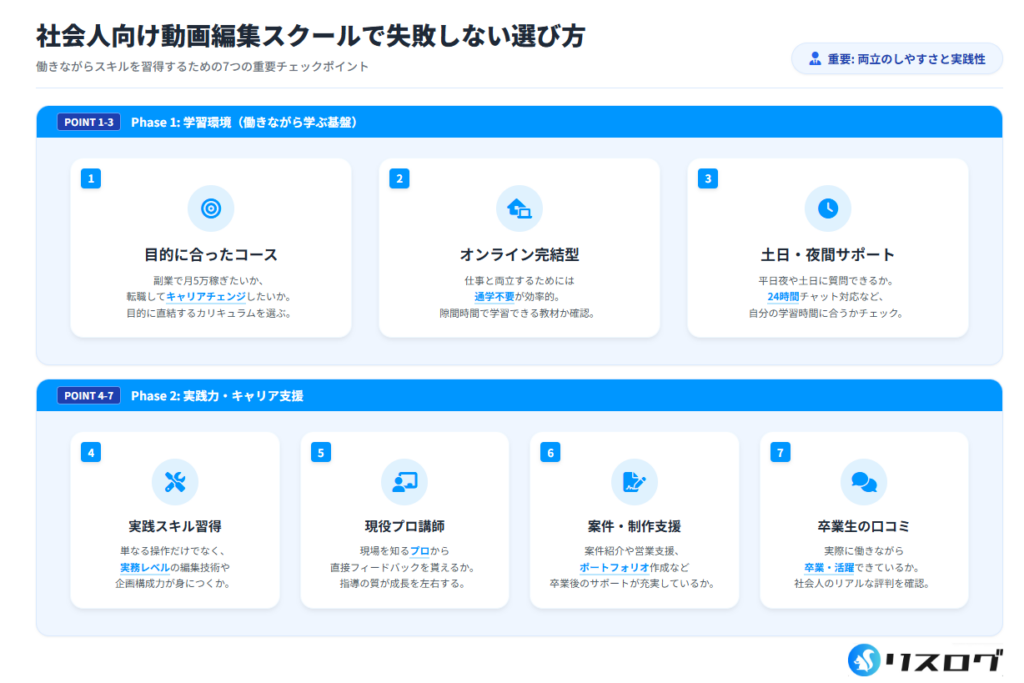Click the clock icon for 土日・夜間サポート
Viewport: 1024px width, 683px height.
click(827, 208)
